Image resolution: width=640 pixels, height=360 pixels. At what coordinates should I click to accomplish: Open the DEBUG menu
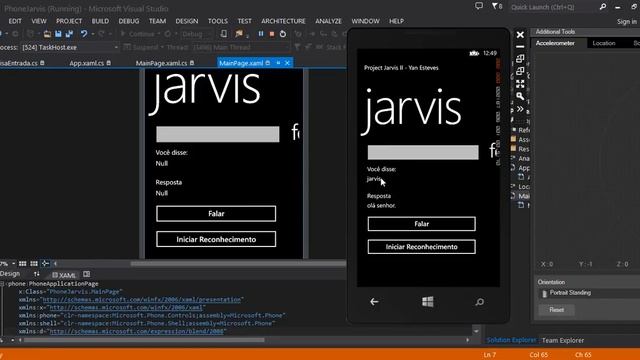tap(129, 21)
